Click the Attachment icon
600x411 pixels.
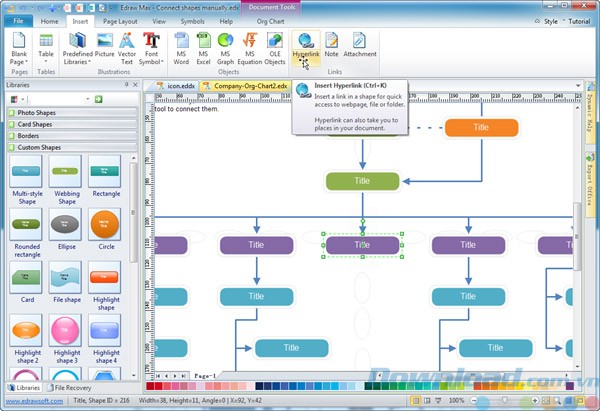[360, 46]
